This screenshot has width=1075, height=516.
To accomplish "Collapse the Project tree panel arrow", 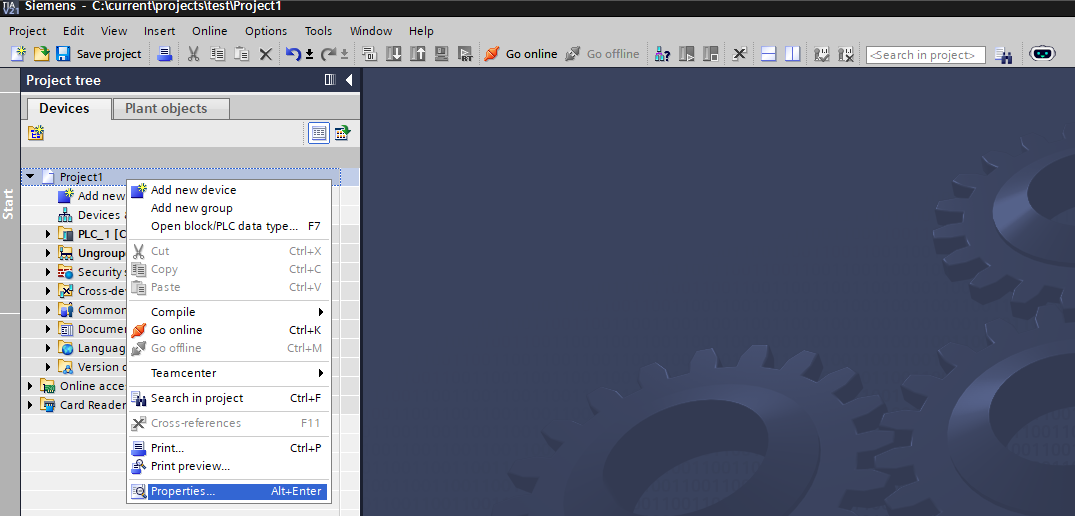I will pos(348,80).
